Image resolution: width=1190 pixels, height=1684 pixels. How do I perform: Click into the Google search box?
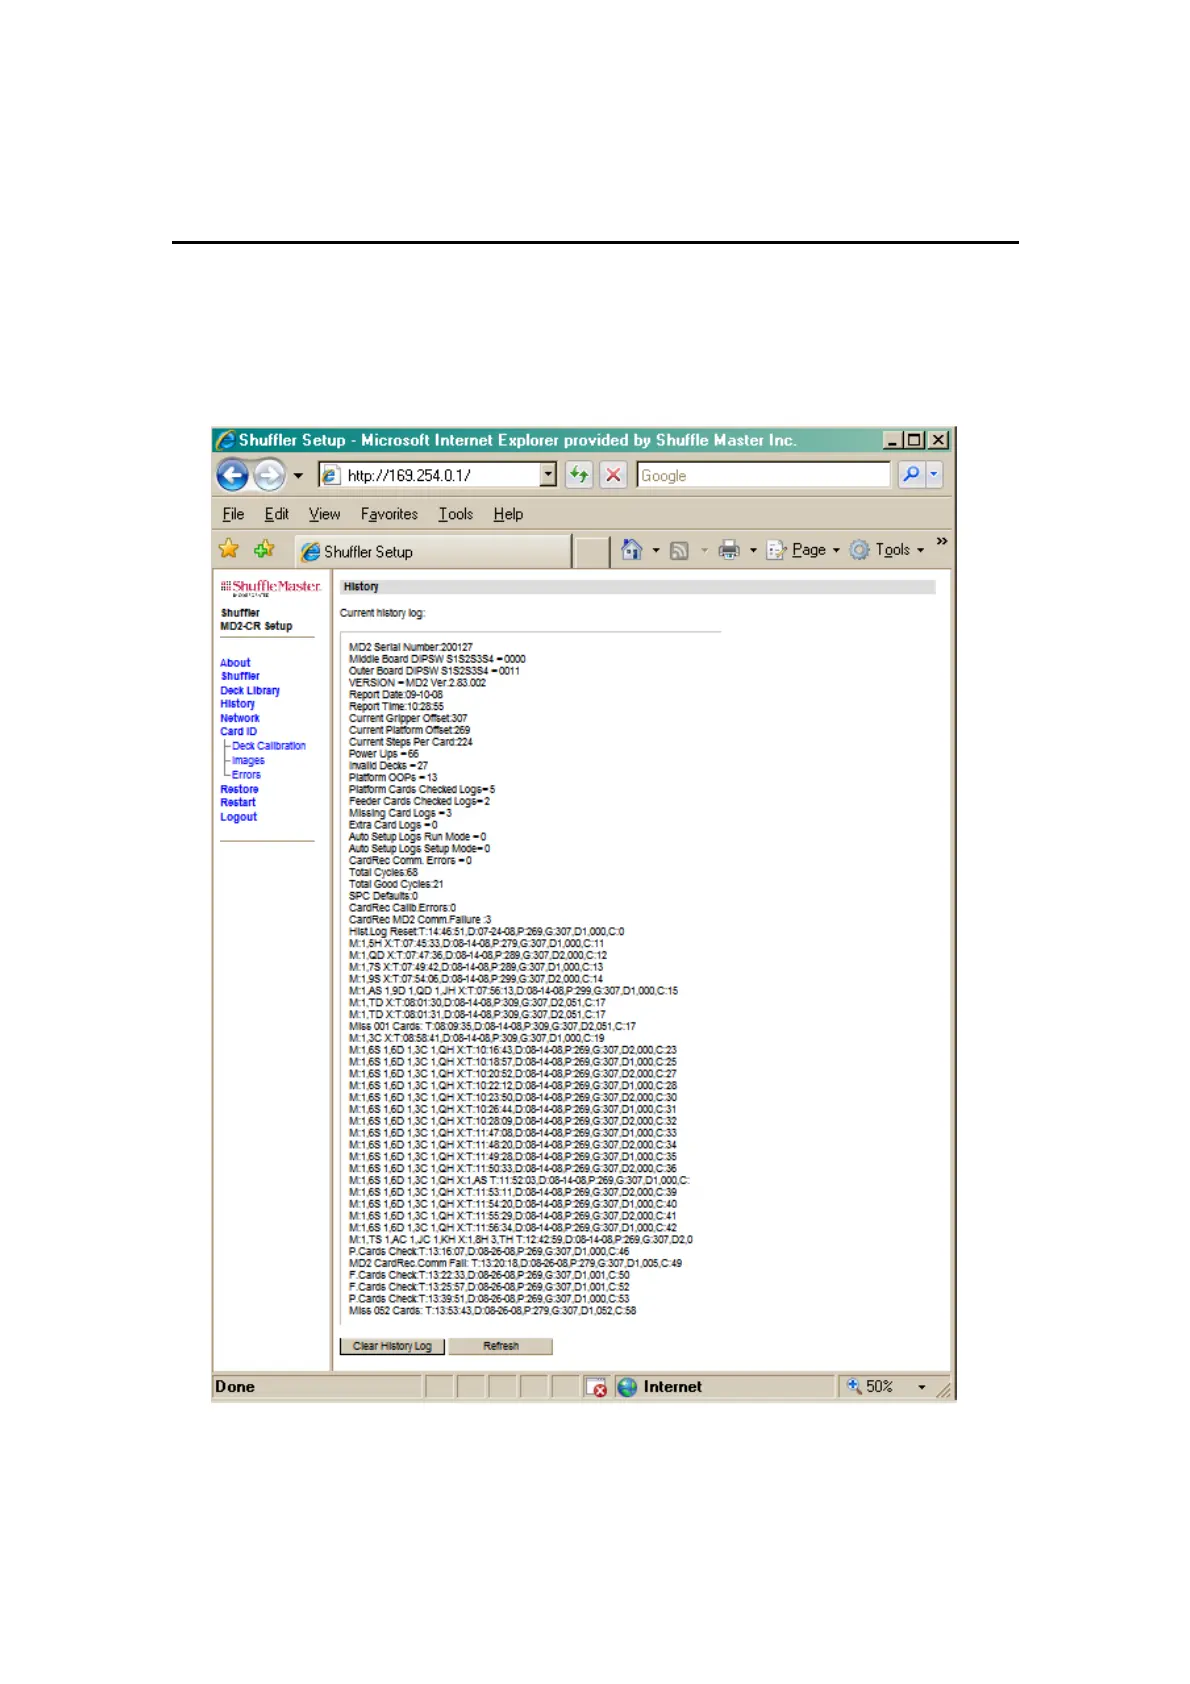point(763,475)
